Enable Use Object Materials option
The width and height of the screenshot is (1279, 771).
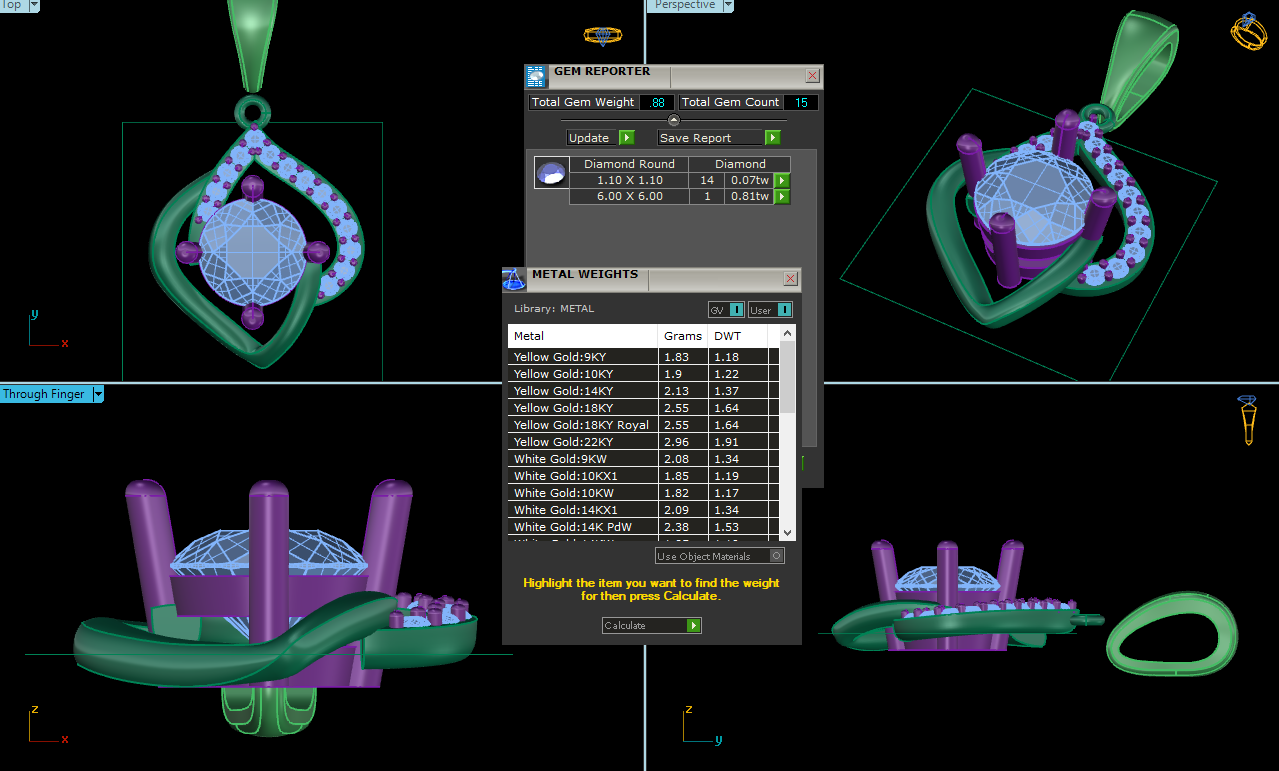pyautogui.click(x=777, y=556)
